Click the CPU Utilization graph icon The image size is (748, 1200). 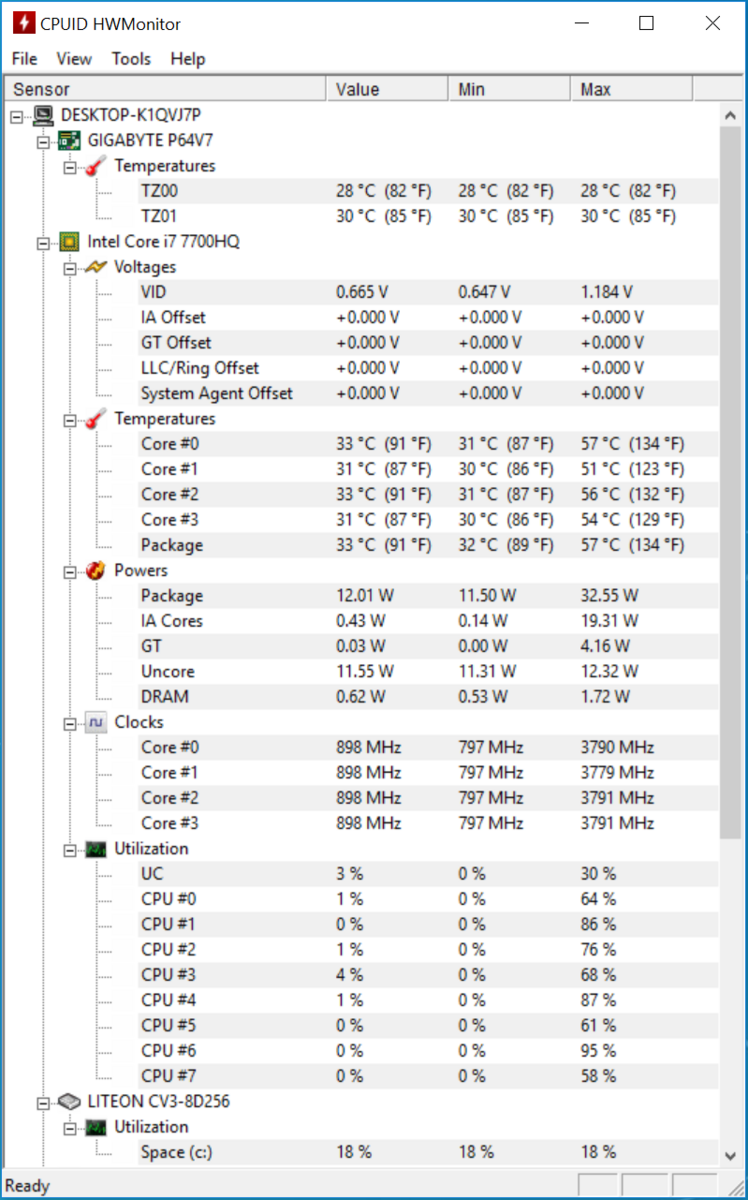97,848
